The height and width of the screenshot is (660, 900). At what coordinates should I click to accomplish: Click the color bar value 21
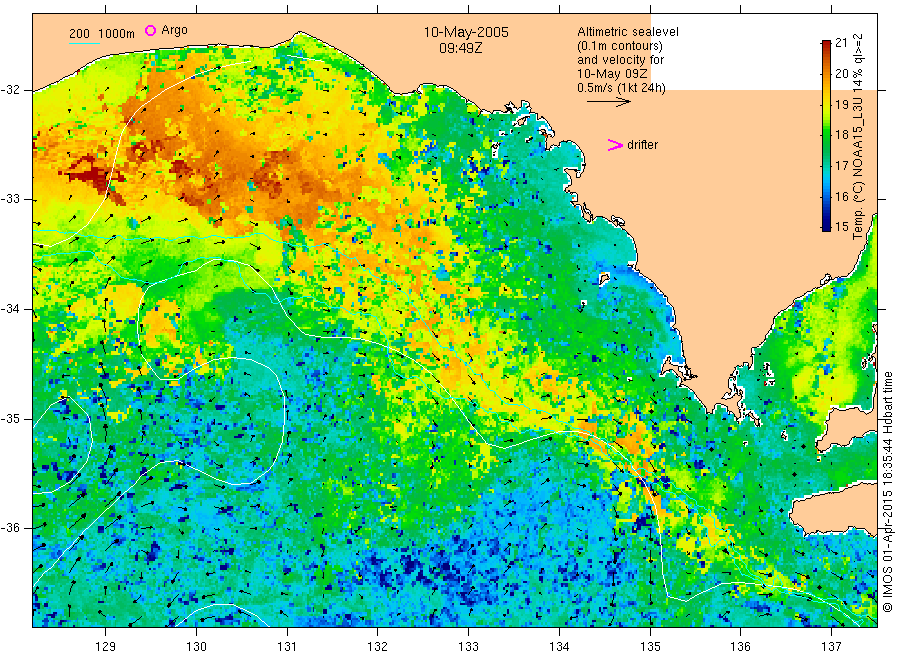point(841,42)
